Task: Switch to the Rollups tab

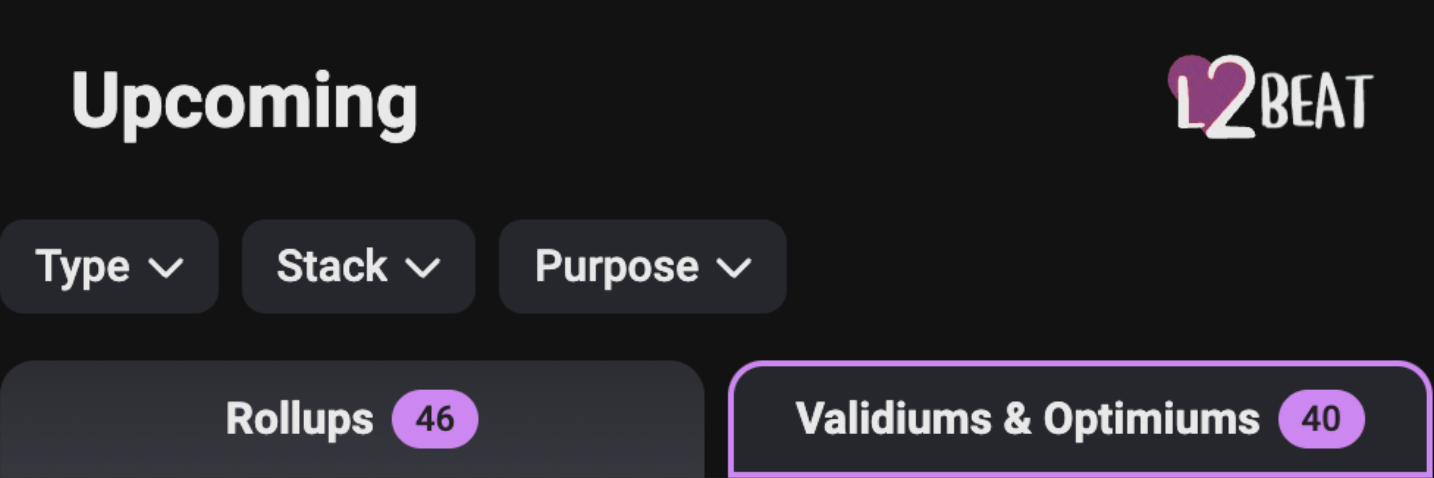Action: pyautogui.click(x=352, y=420)
